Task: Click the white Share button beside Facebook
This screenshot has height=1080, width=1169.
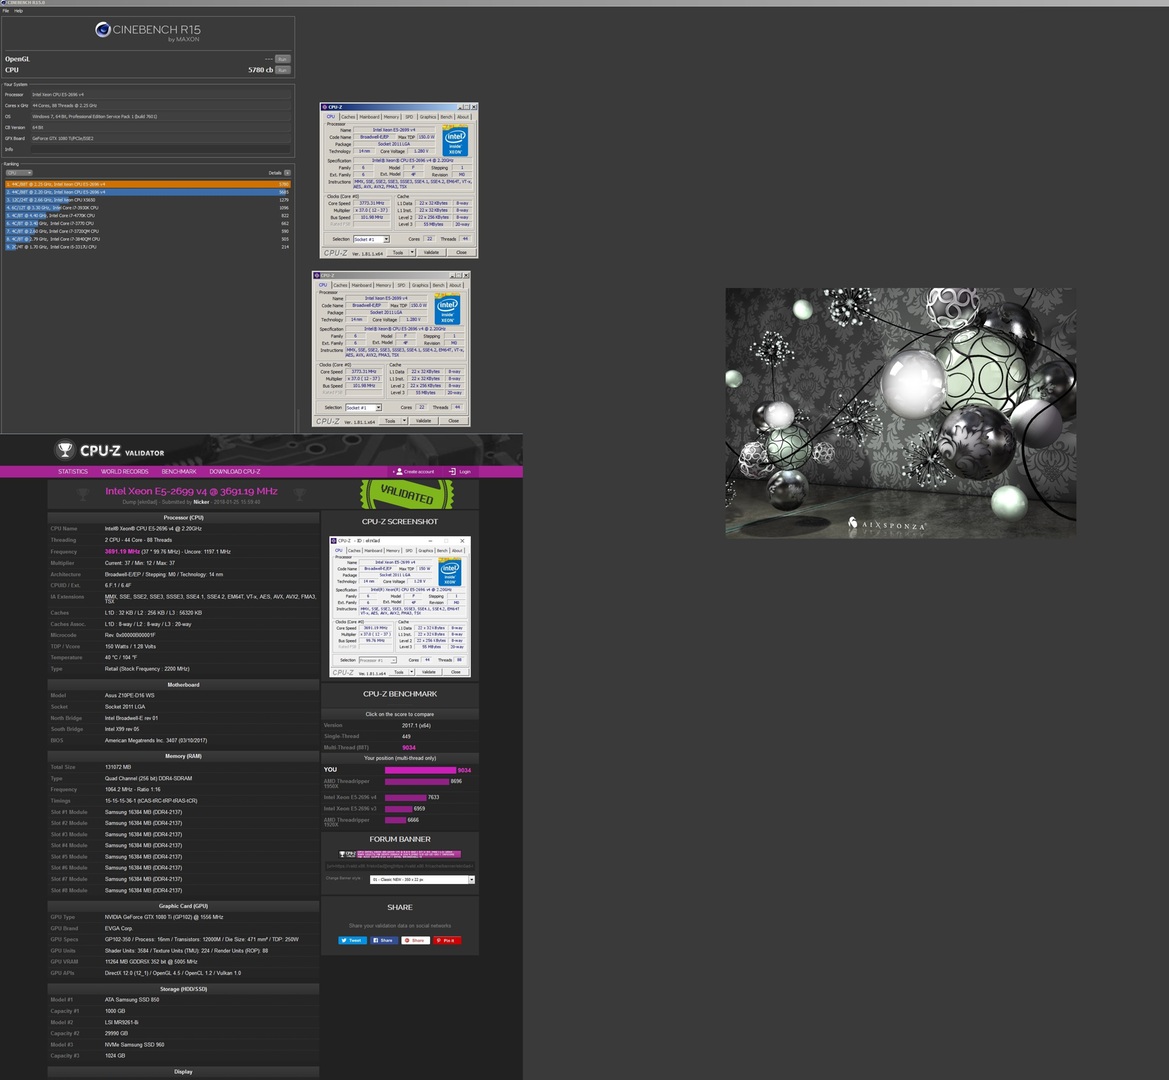Action: [x=416, y=941]
